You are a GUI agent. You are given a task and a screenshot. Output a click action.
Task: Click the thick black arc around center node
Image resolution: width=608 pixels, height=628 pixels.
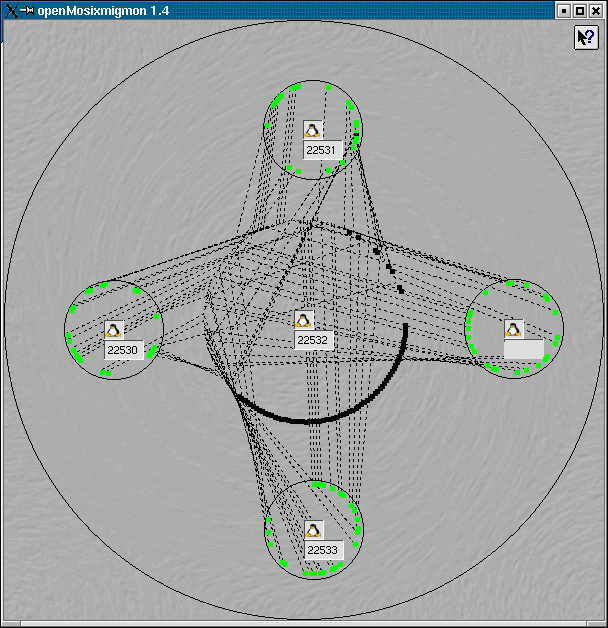(x=310, y=419)
